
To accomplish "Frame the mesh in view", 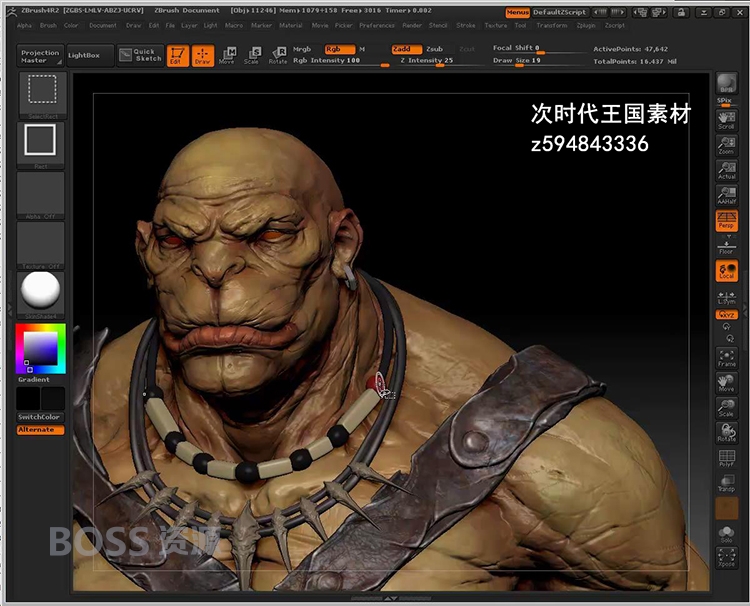I will tap(727, 358).
